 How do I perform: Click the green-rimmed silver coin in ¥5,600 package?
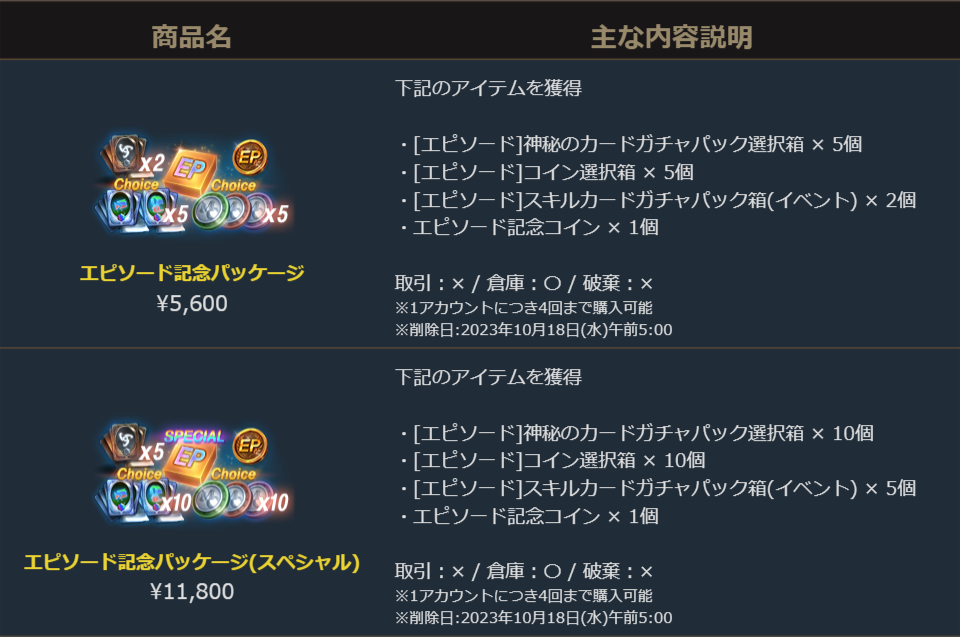click(209, 209)
